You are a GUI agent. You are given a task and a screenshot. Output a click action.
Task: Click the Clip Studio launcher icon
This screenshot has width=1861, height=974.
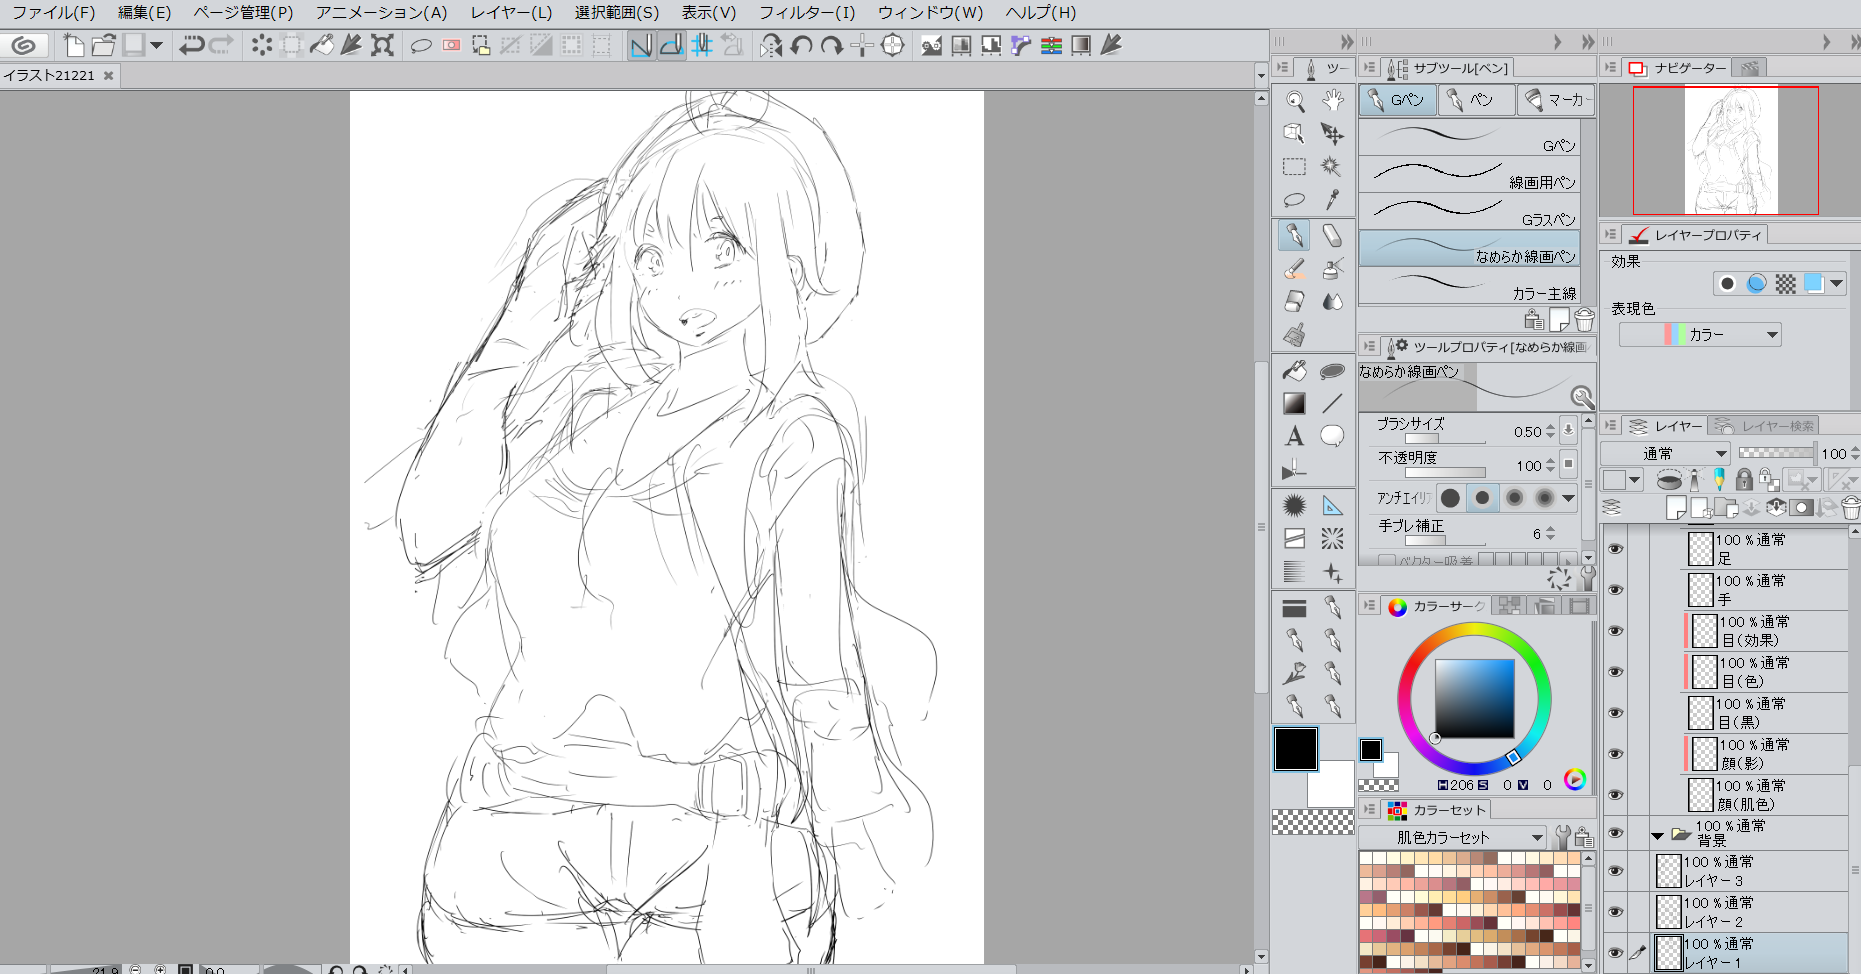coord(24,45)
